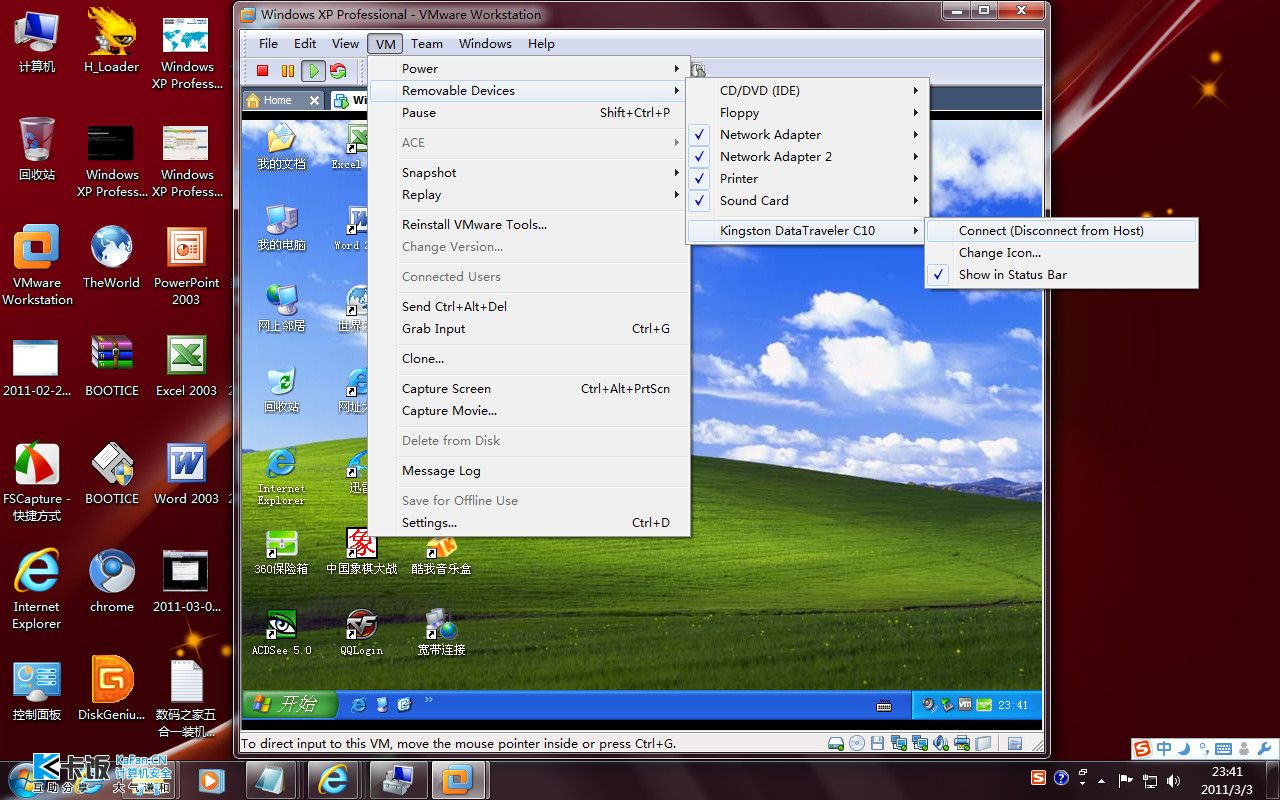This screenshot has height=800, width=1280.
Task: Open the Team menu
Action: (x=426, y=43)
